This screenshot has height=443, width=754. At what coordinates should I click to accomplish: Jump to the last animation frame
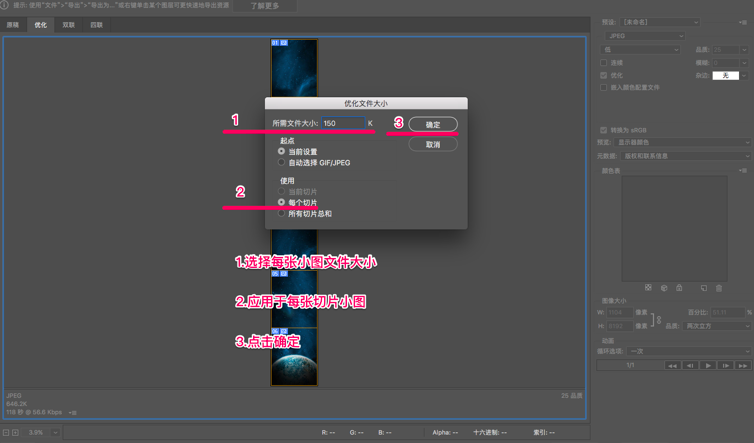click(742, 365)
